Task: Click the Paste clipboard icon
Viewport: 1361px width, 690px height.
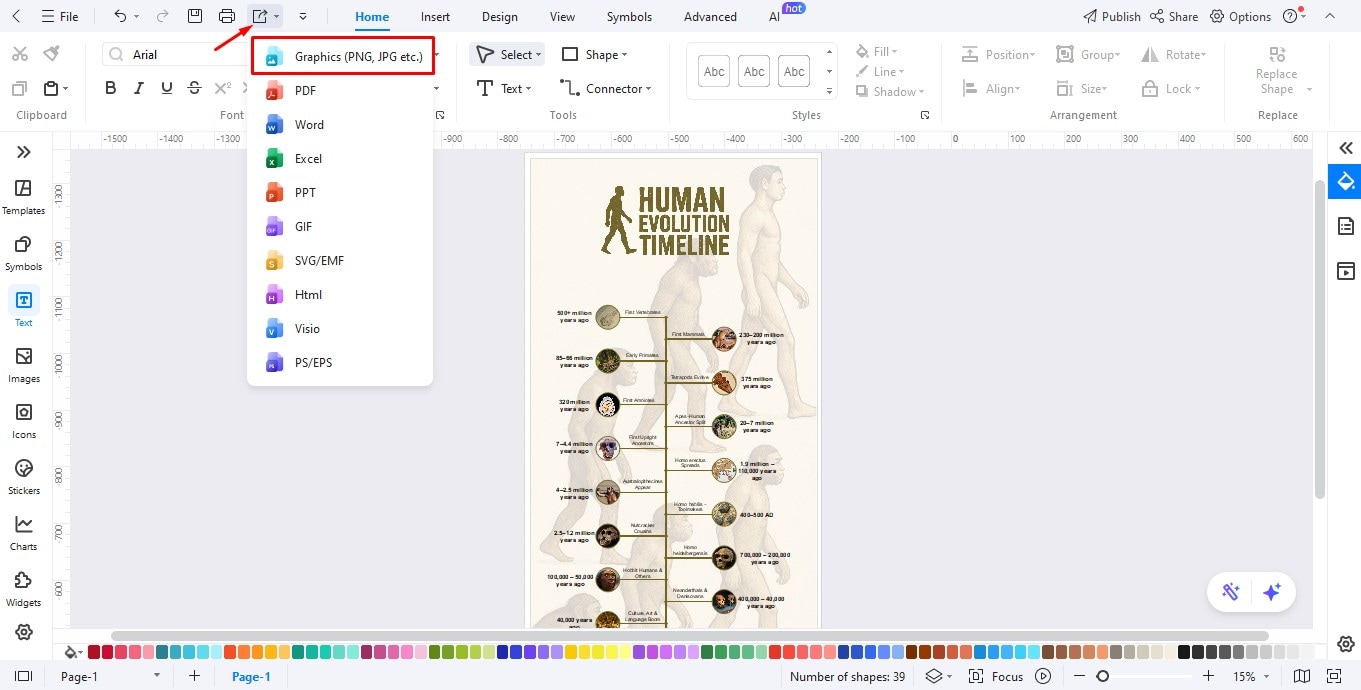Action: tap(51, 89)
